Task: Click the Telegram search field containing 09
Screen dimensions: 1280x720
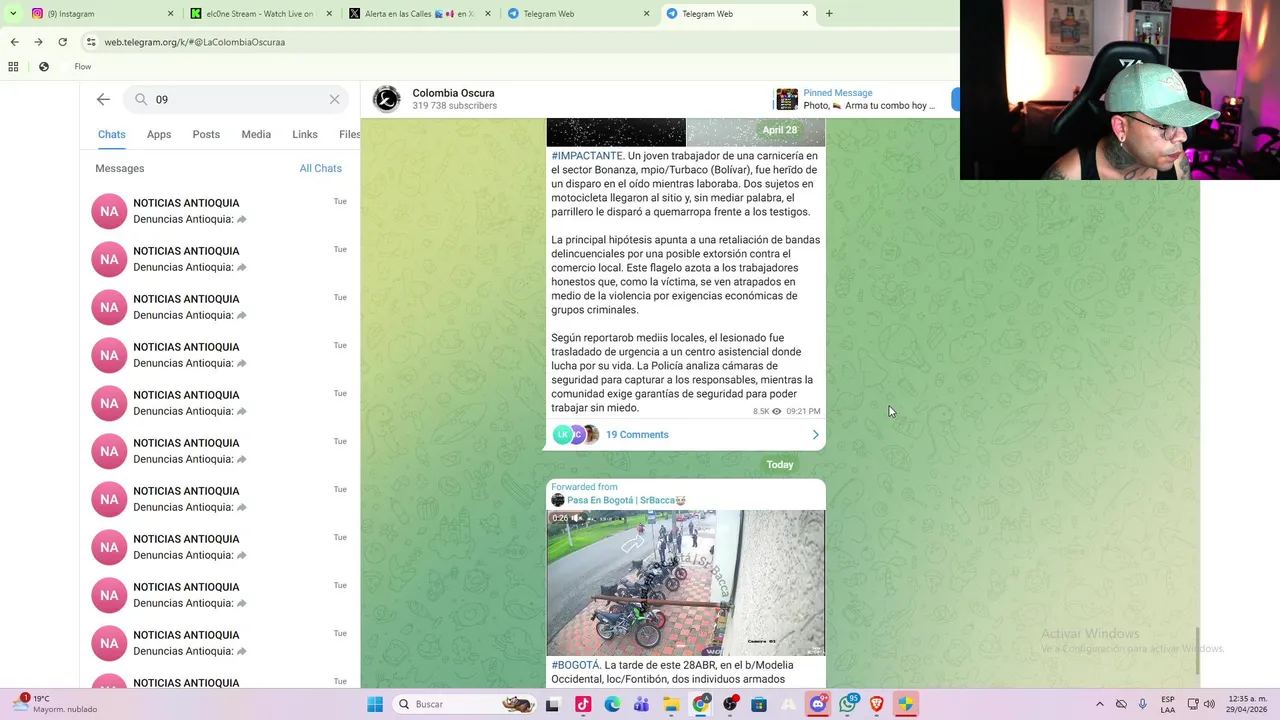Action: (237, 99)
